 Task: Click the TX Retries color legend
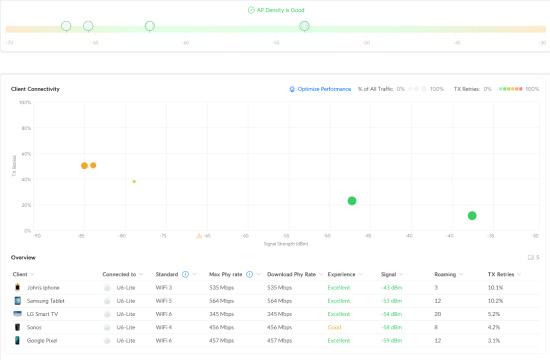[x=511, y=89]
